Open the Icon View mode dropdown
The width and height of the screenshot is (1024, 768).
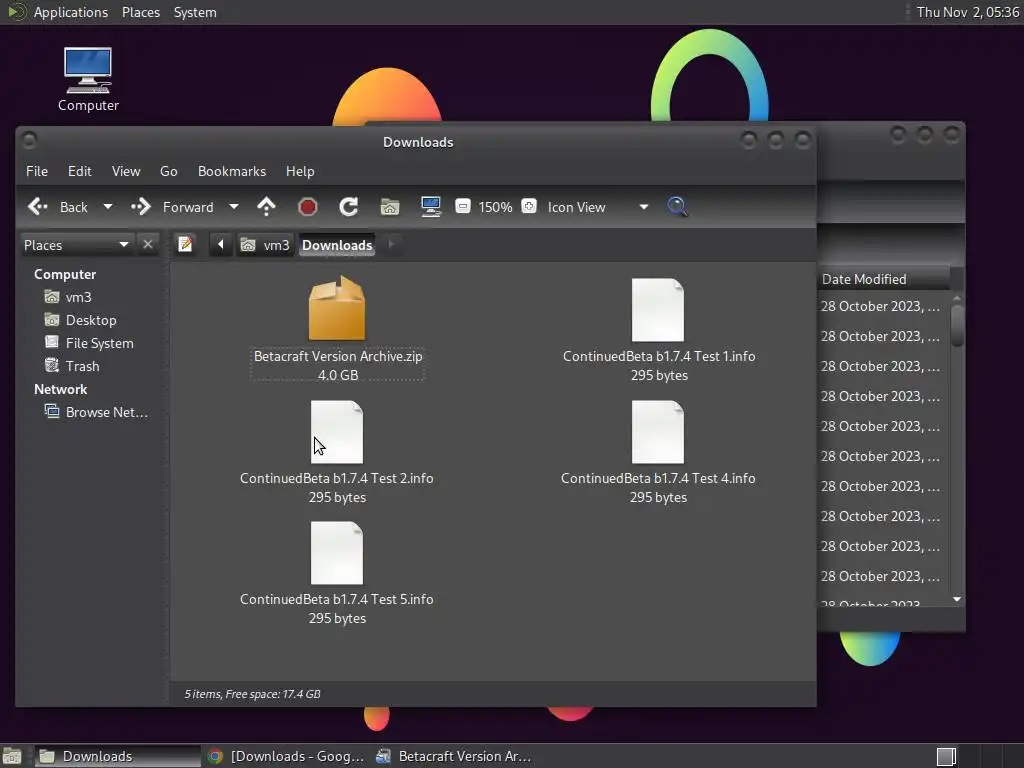pos(598,207)
